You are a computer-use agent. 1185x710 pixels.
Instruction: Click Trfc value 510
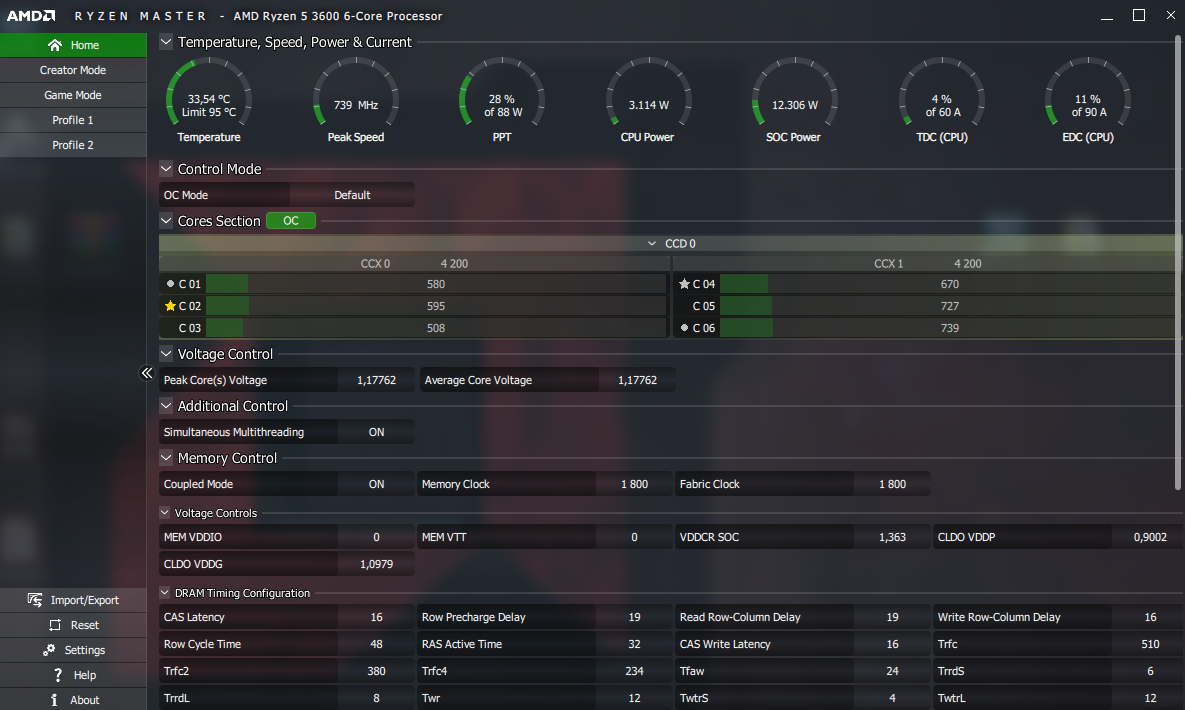pos(1149,644)
